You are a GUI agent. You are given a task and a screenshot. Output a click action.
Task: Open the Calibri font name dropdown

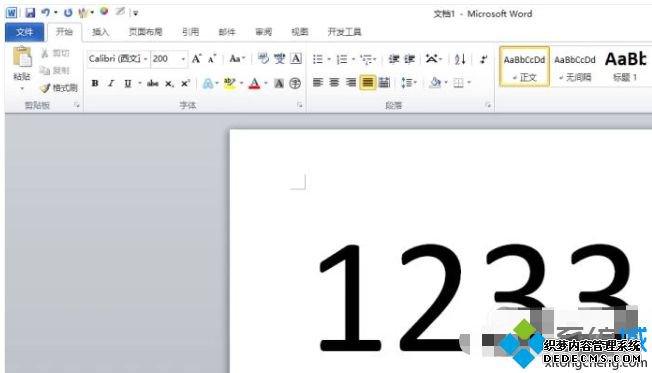pos(146,59)
